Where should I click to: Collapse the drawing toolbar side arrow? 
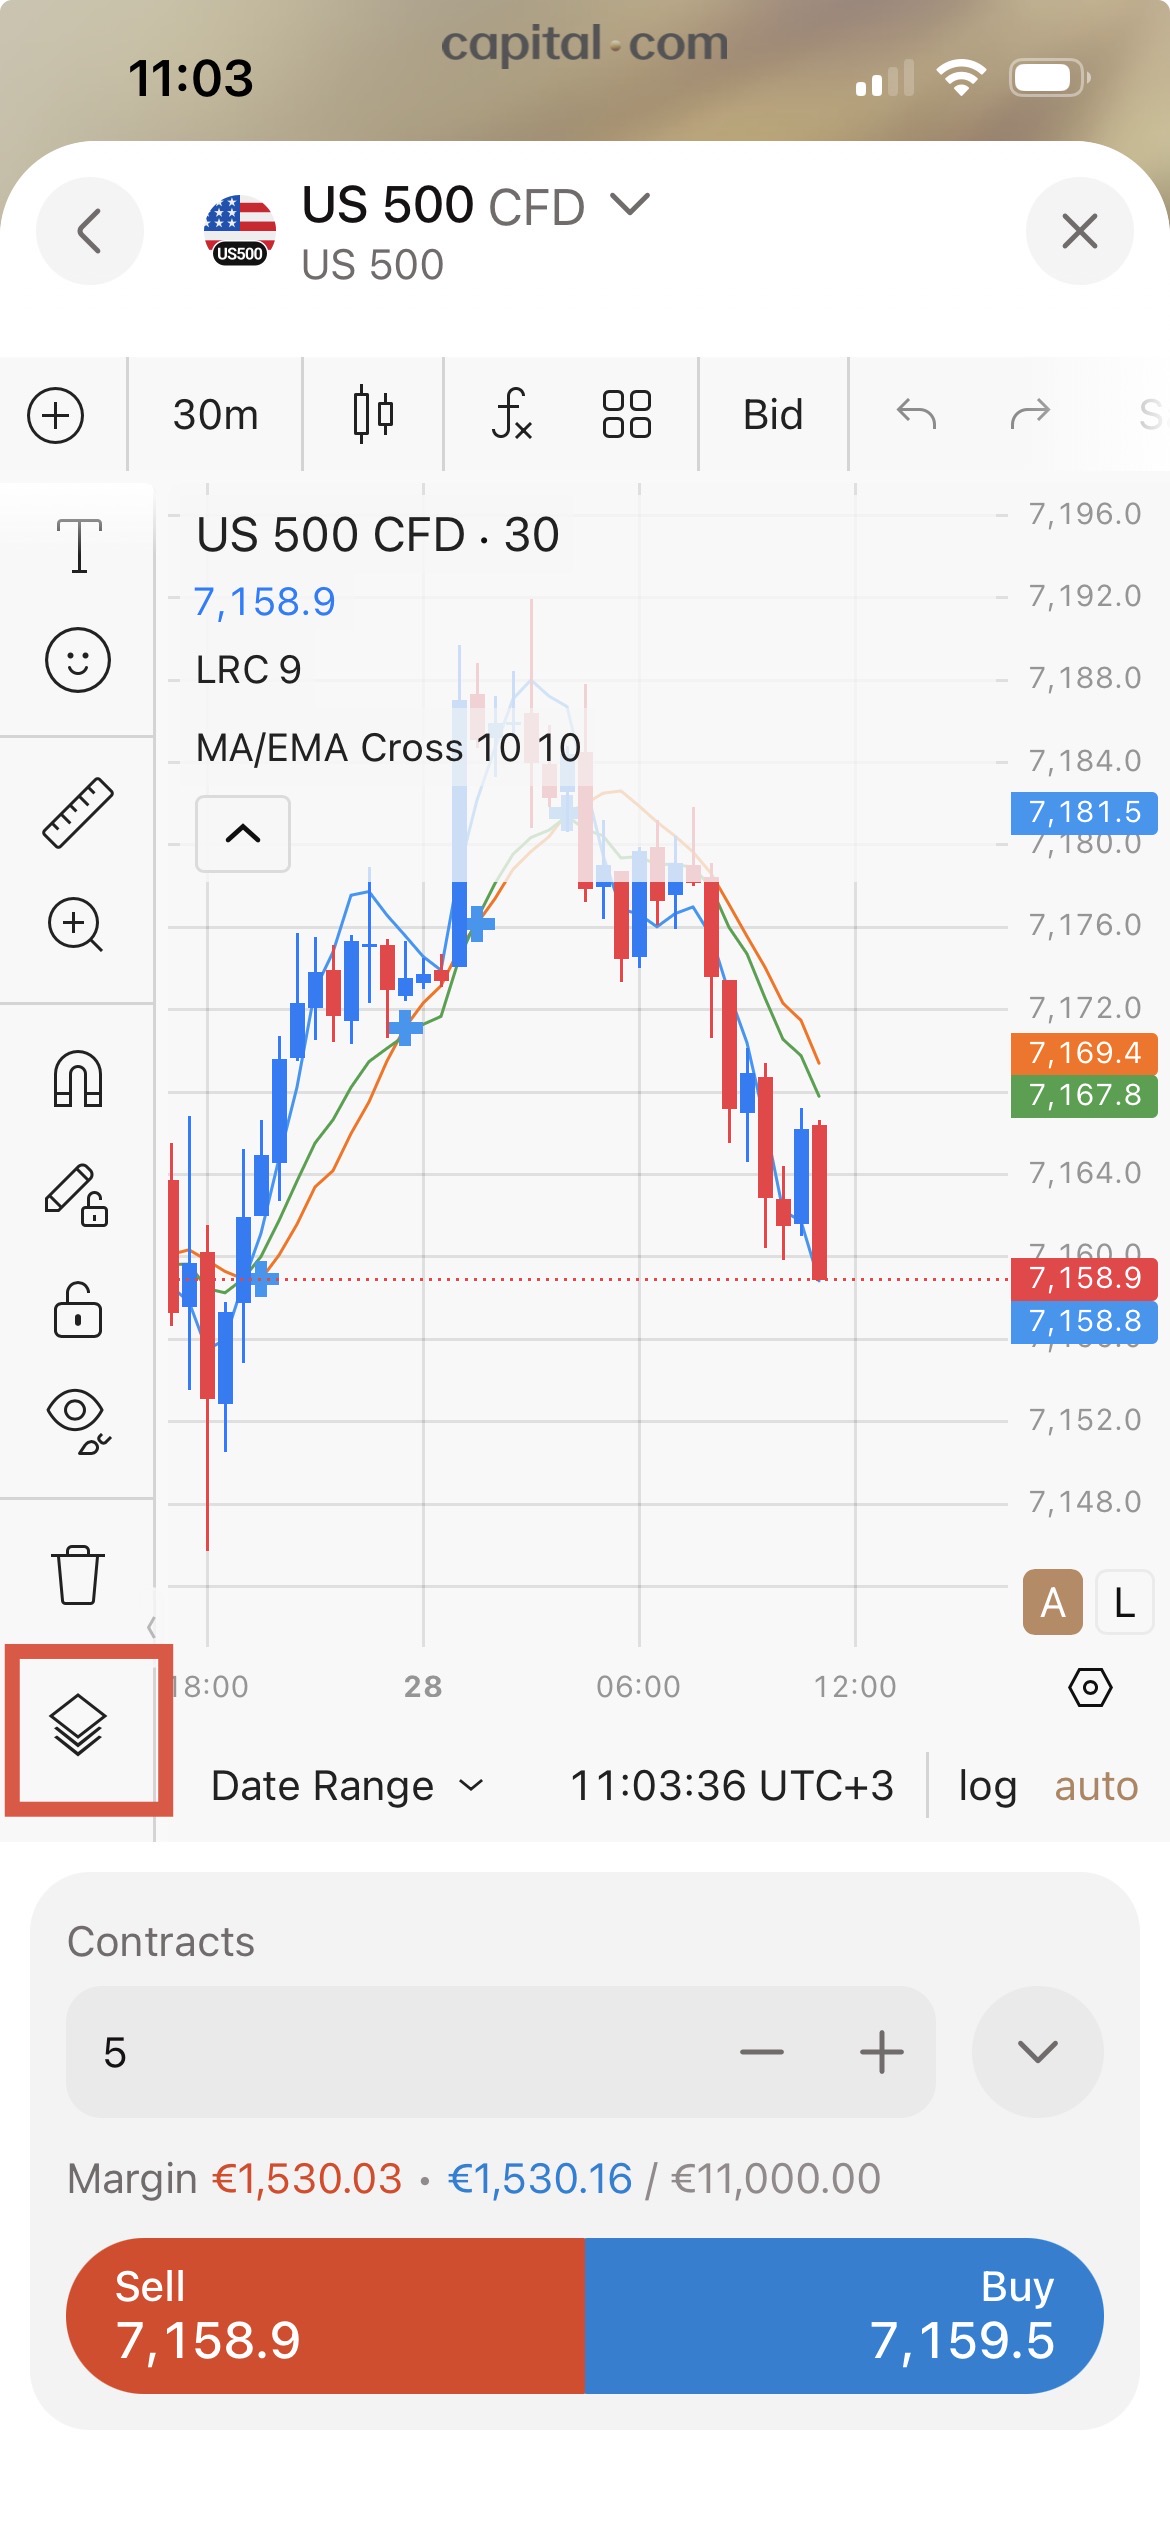(x=151, y=1627)
